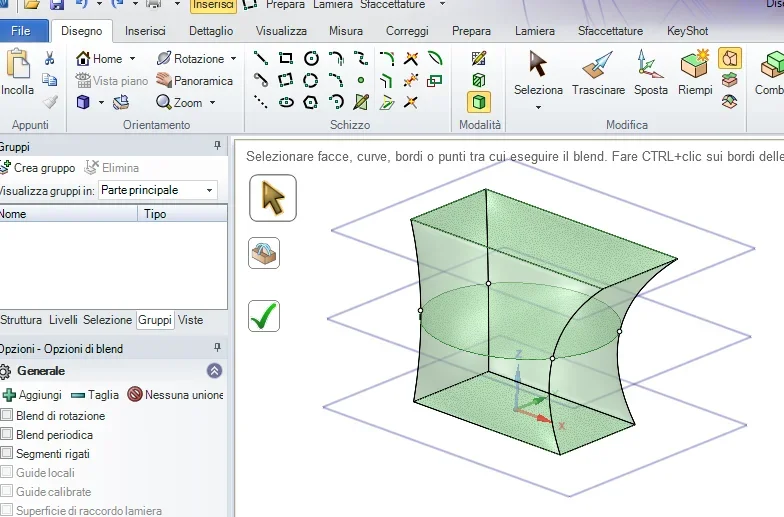Screen dimensions: 784x517
Task: Click the Incolla paste button
Action: point(18,72)
